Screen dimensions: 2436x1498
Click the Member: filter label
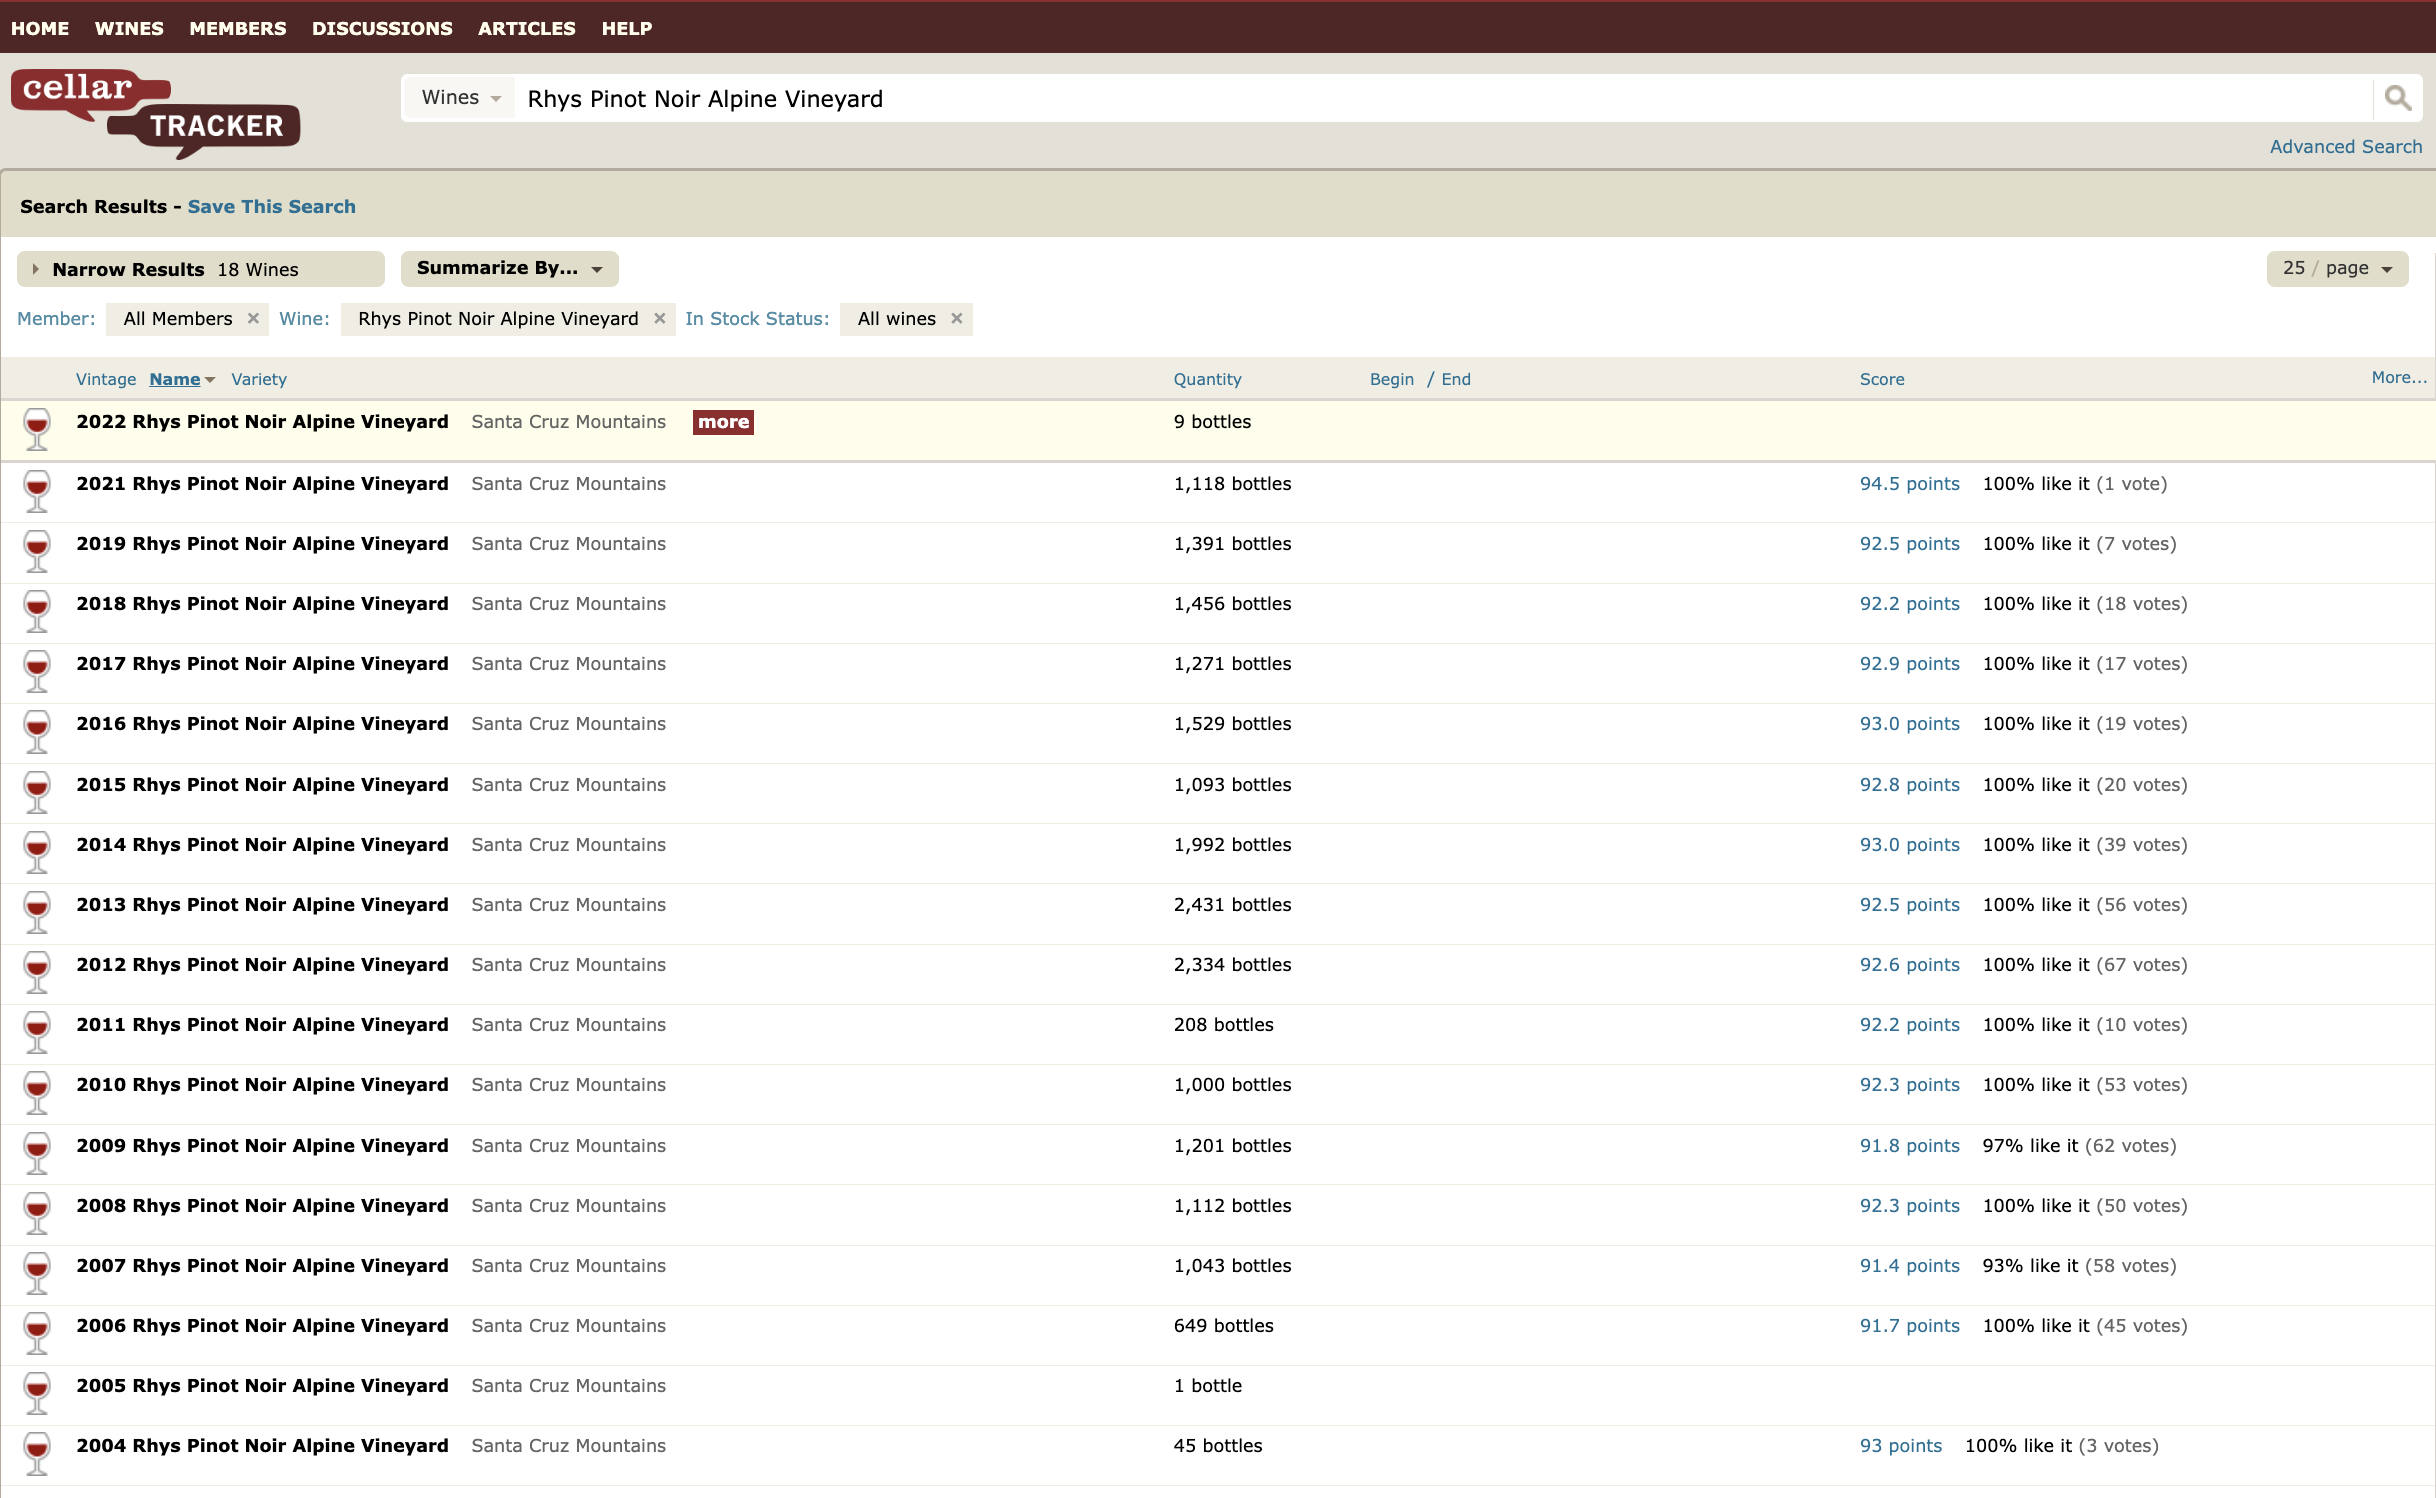point(56,319)
